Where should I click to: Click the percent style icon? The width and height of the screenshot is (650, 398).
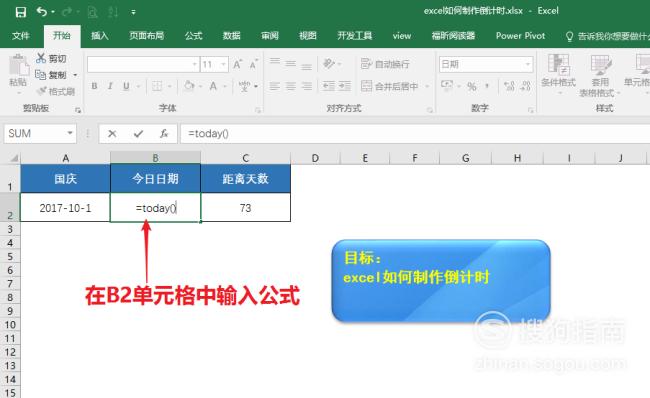[x=472, y=86]
